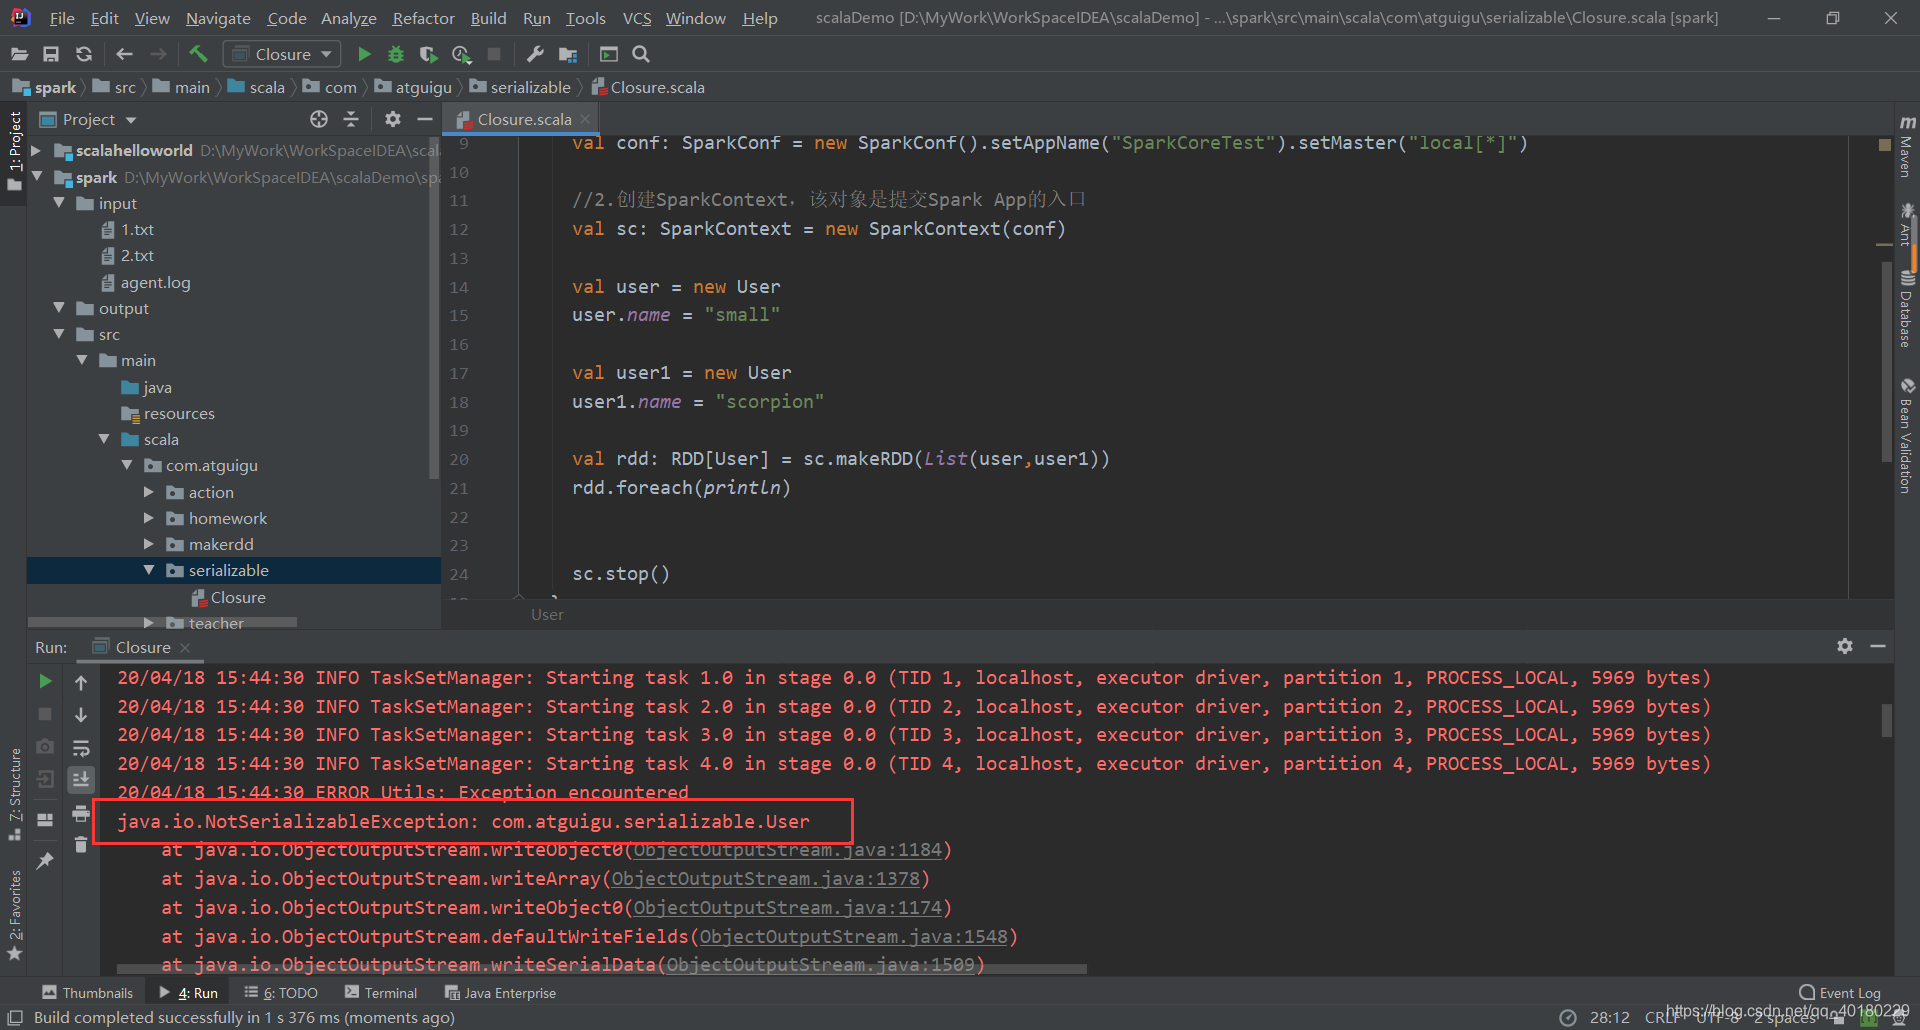Expand the homework package
This screenshot has width=1920, height=1030.
point(149,518)
